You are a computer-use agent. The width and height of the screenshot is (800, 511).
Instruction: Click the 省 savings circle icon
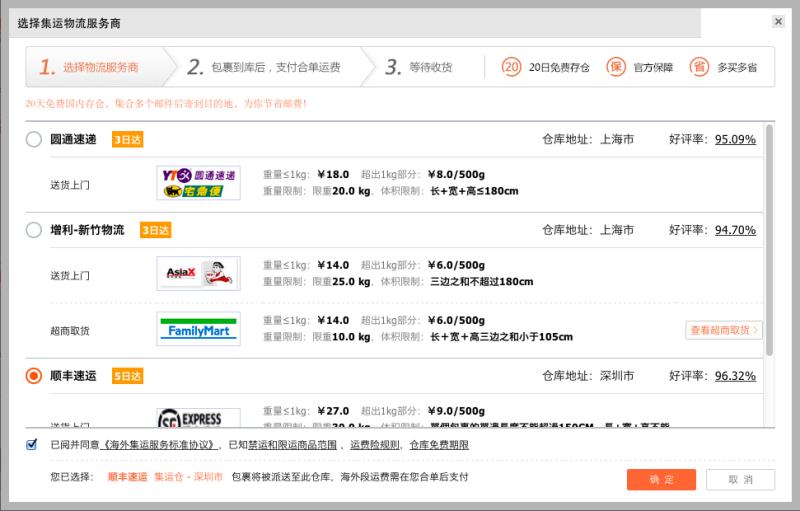(x=699, y=67)
